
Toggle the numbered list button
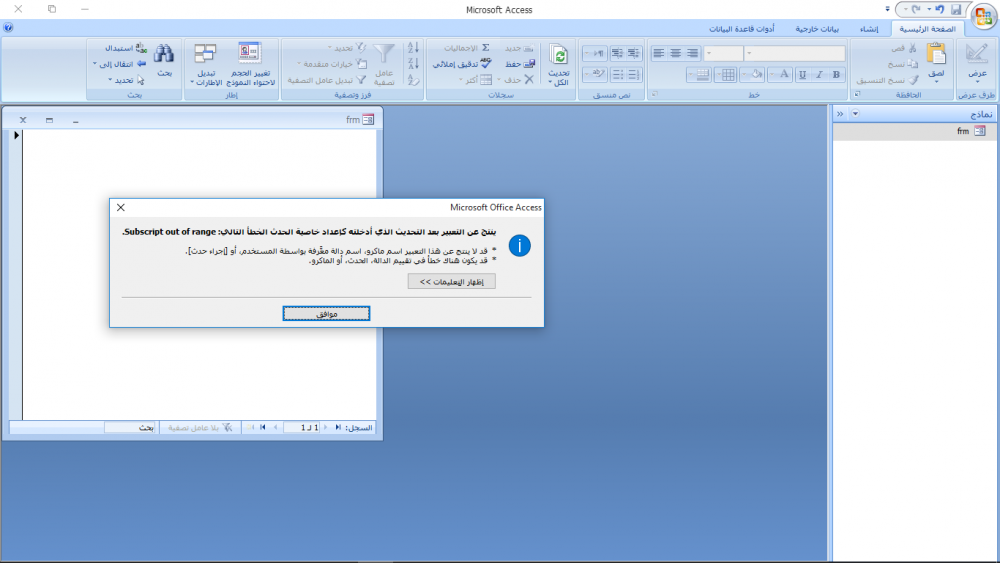633,75
